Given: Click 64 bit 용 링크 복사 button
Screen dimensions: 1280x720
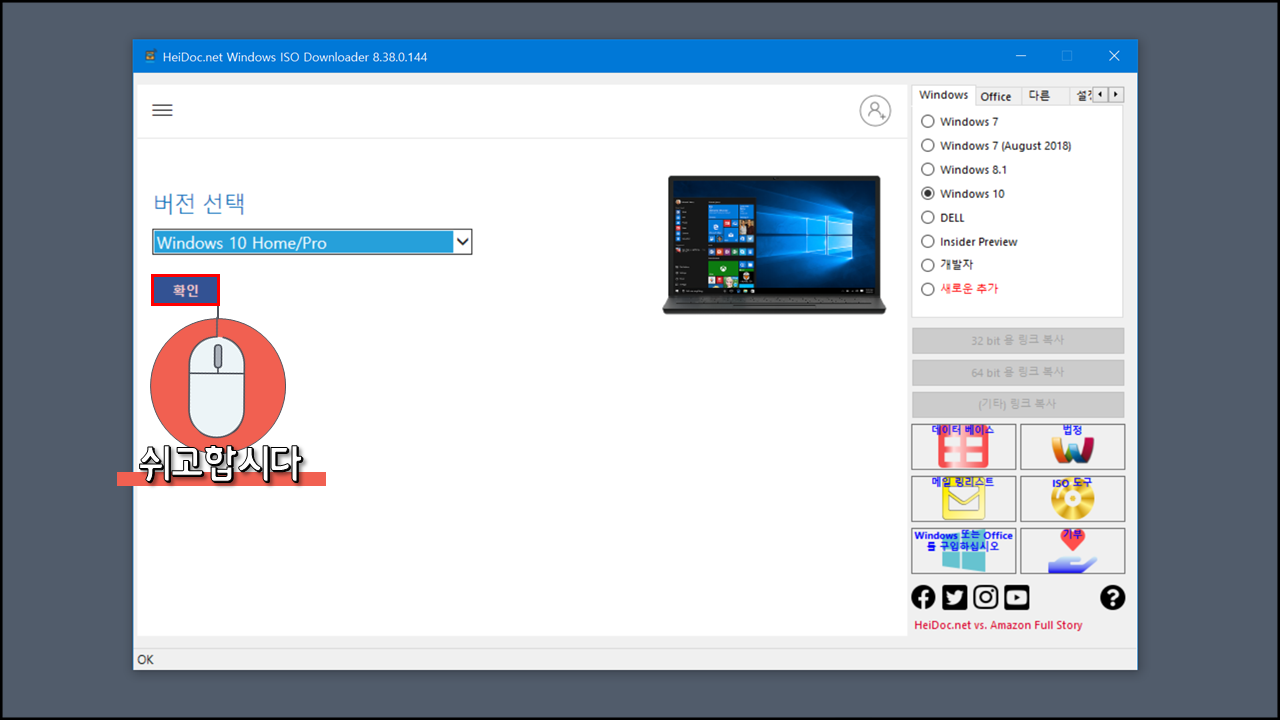Looking at the screenshot, I should tap(1018, 373).
